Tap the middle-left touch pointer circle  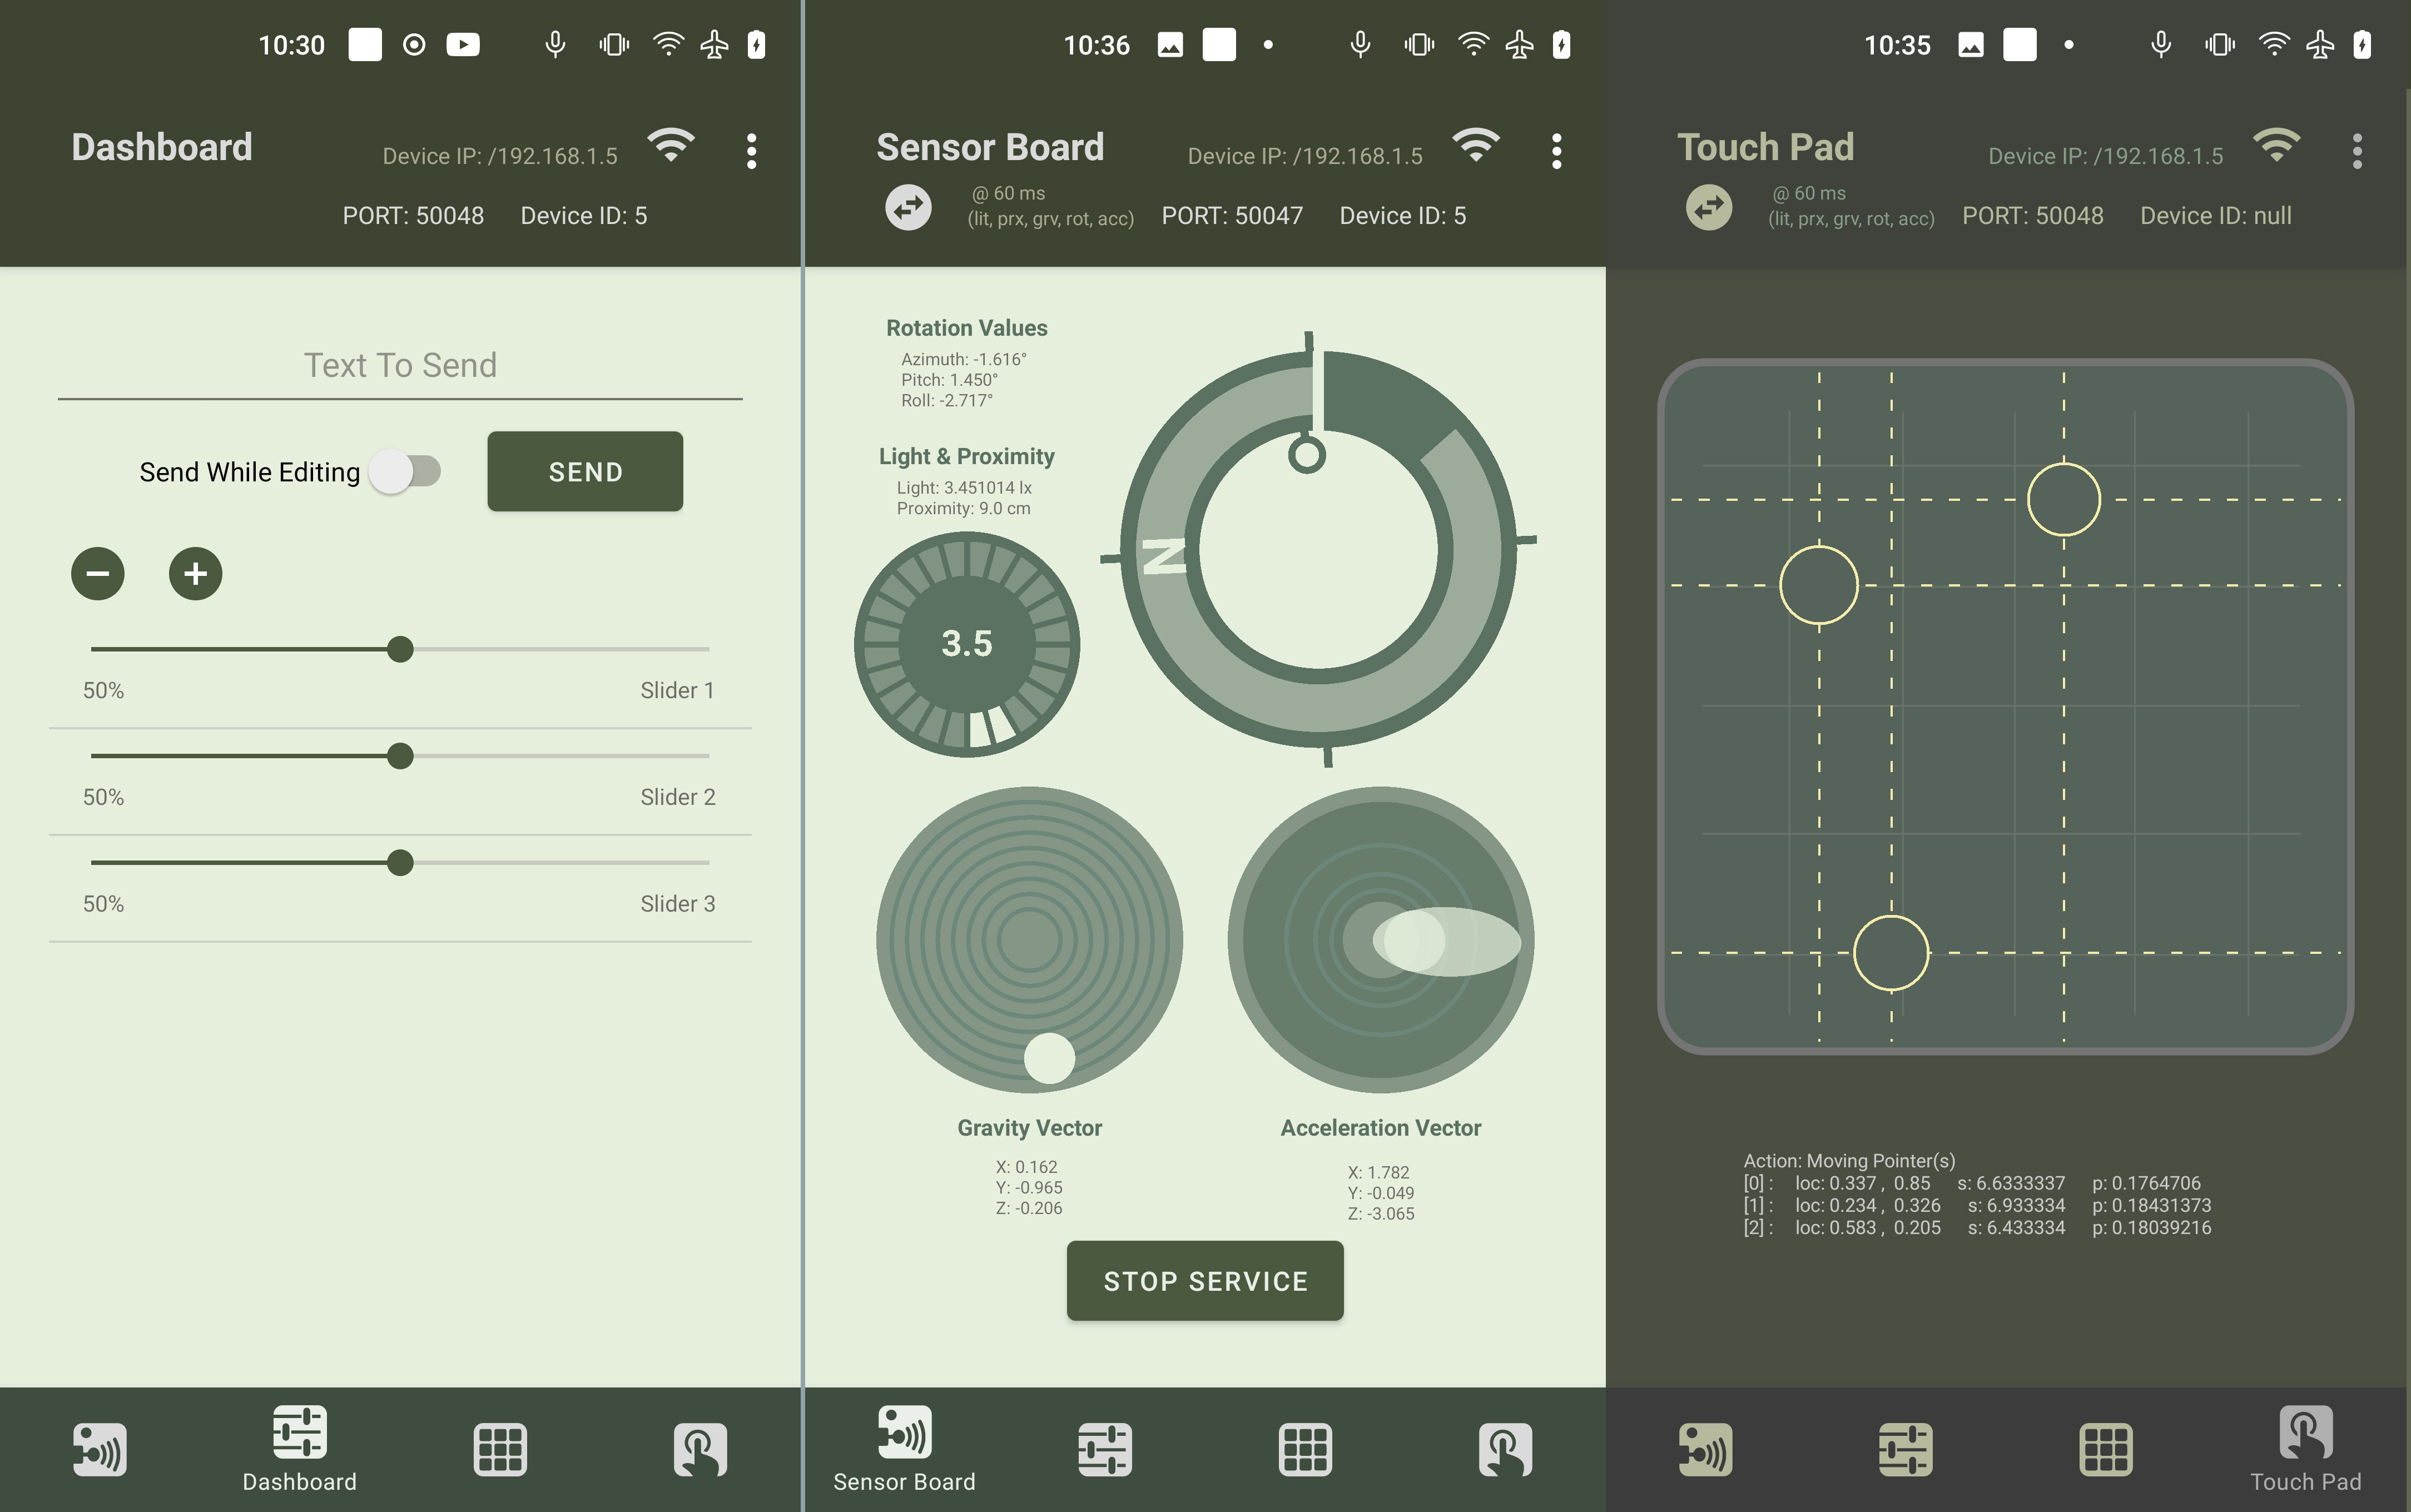1819,585
